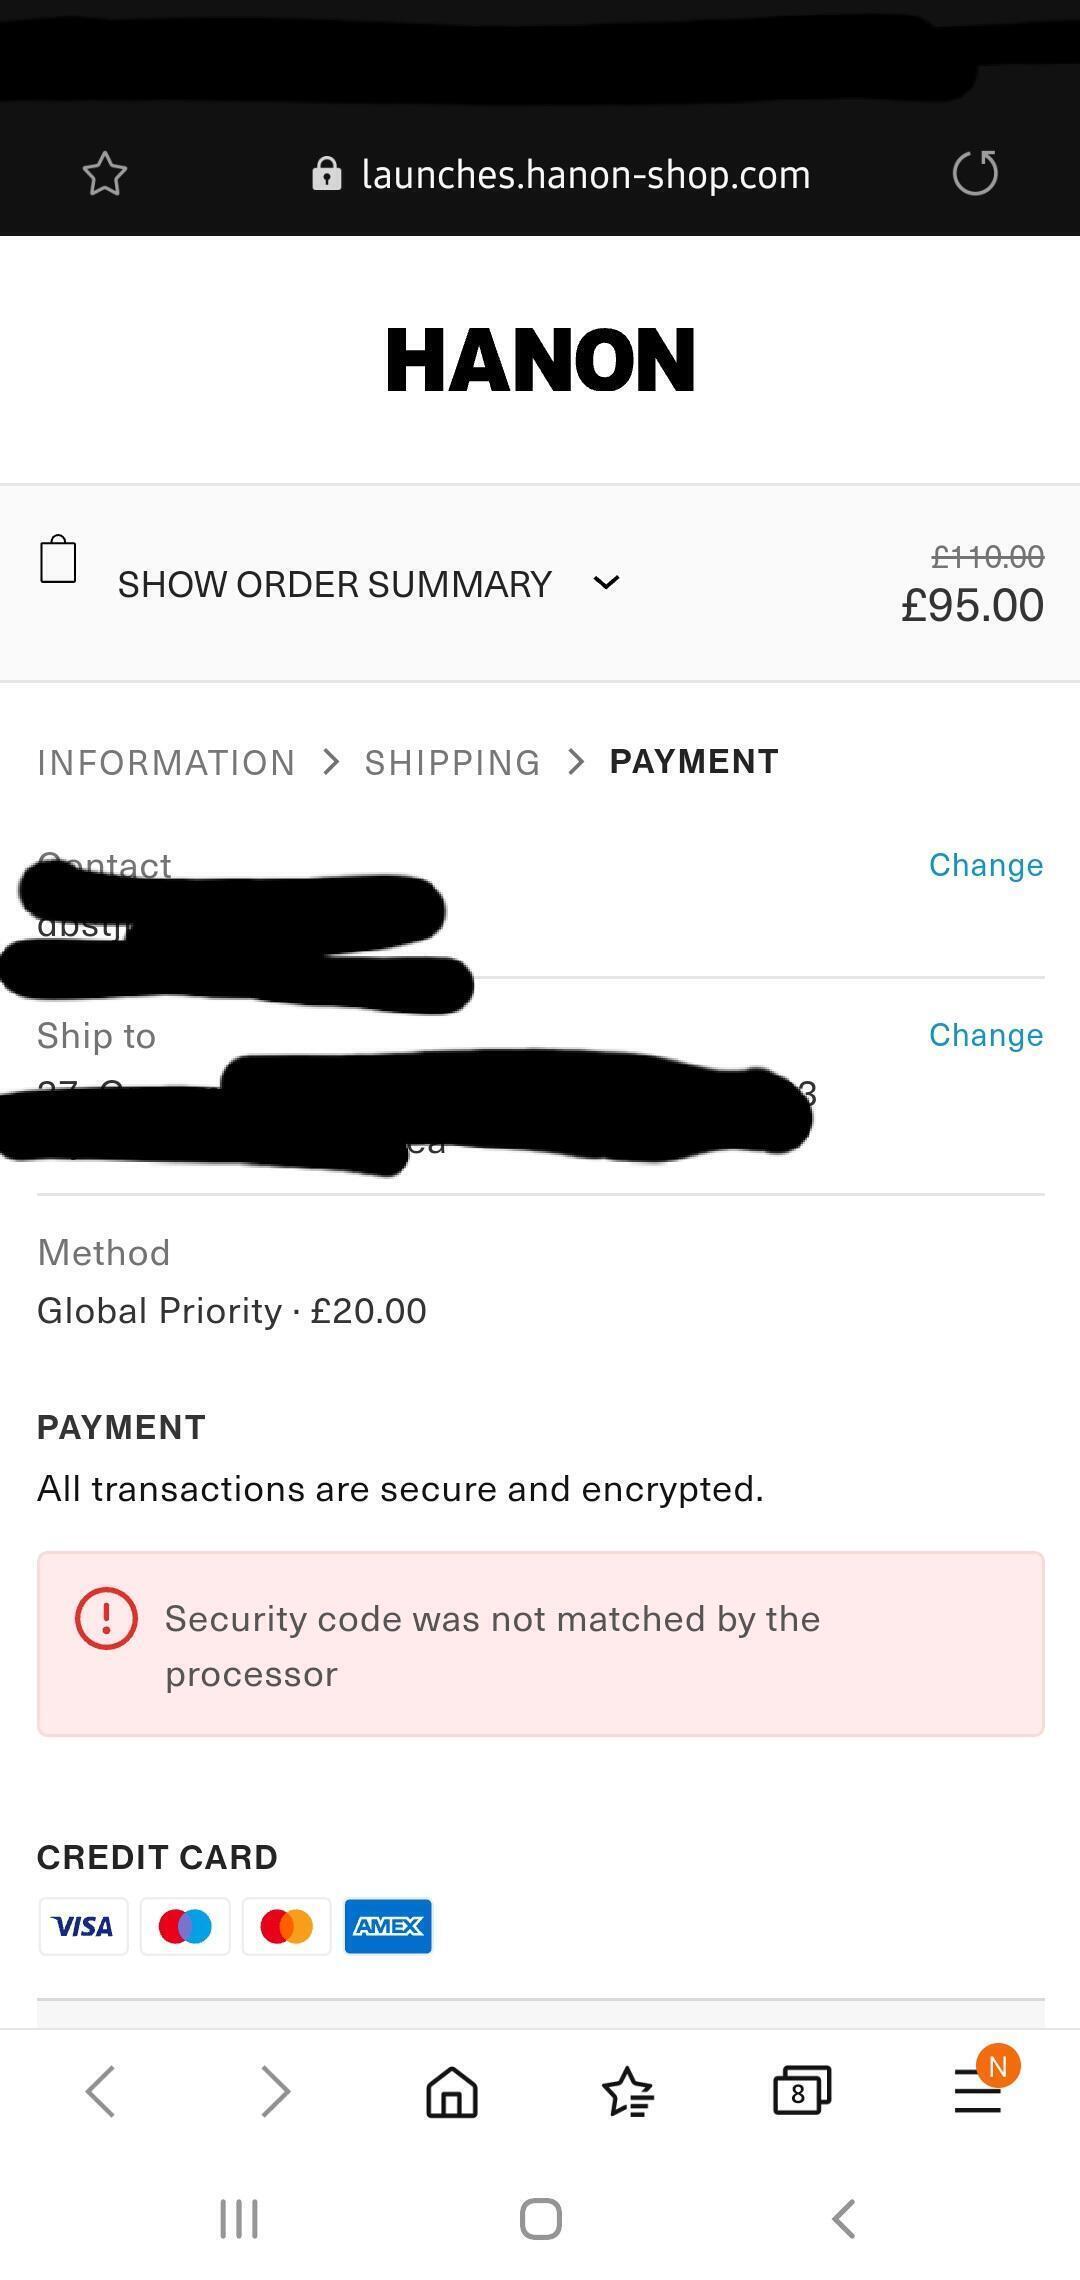
Task: Navigate forward with browser forward arrow
Action: 275,2091
